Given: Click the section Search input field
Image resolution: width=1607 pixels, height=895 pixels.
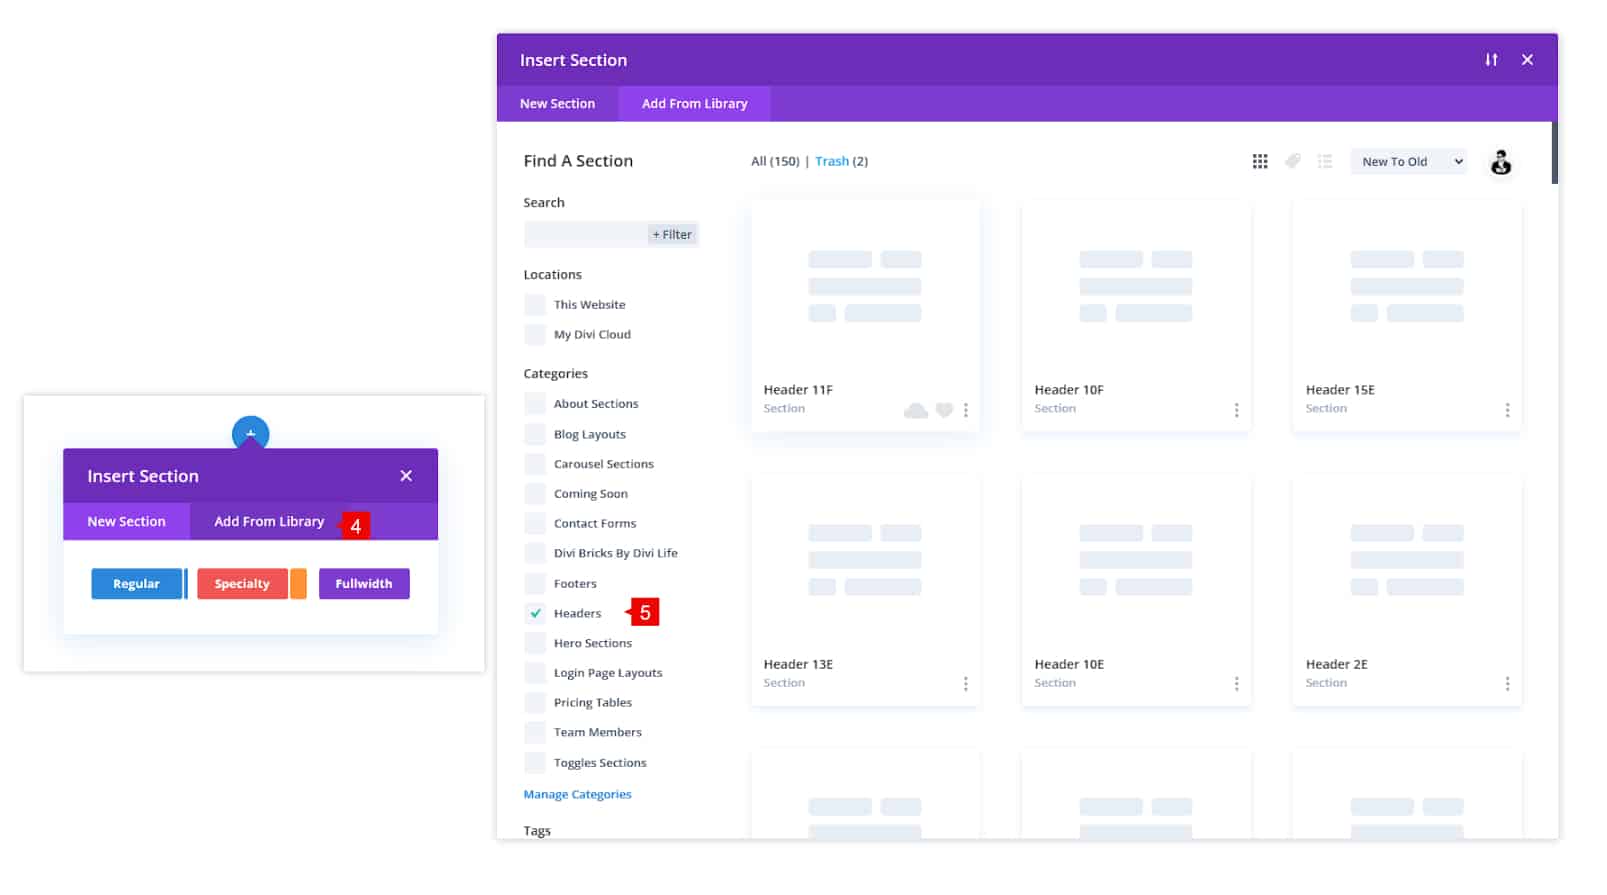Looking at the screenshot, I should pos(585,235).
